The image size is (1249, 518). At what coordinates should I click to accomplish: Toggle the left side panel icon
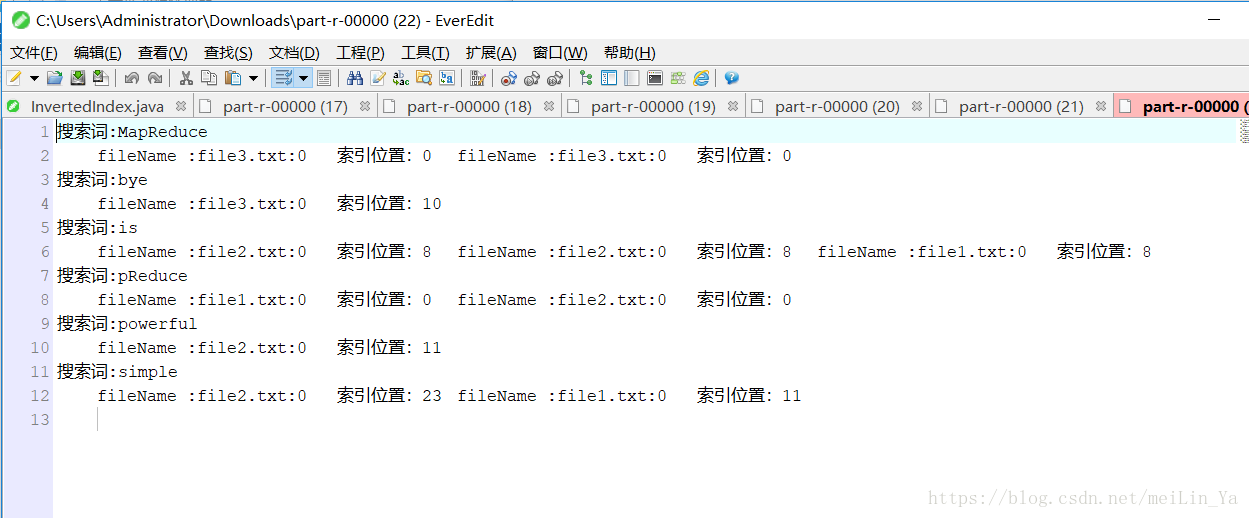coord(609,78)
